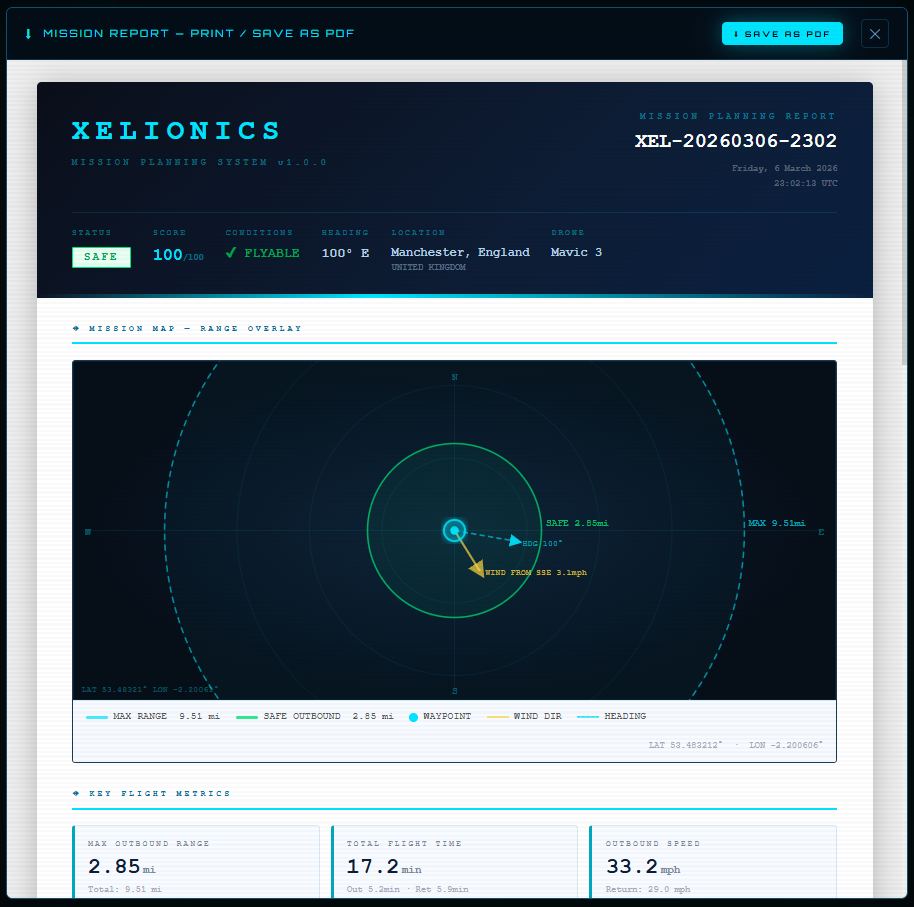
Task: Click the Max Outbound Range 2.85 mi card
Action: [x=196, y=862]
